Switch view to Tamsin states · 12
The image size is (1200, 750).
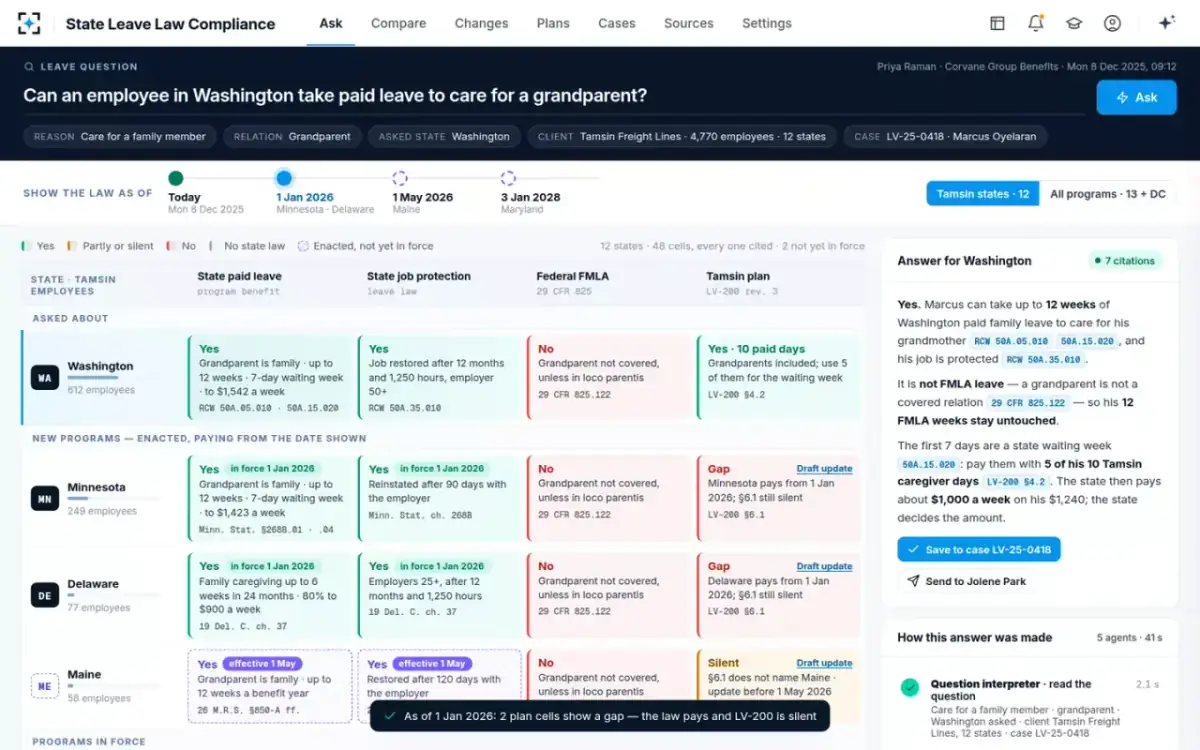(983, 194)
